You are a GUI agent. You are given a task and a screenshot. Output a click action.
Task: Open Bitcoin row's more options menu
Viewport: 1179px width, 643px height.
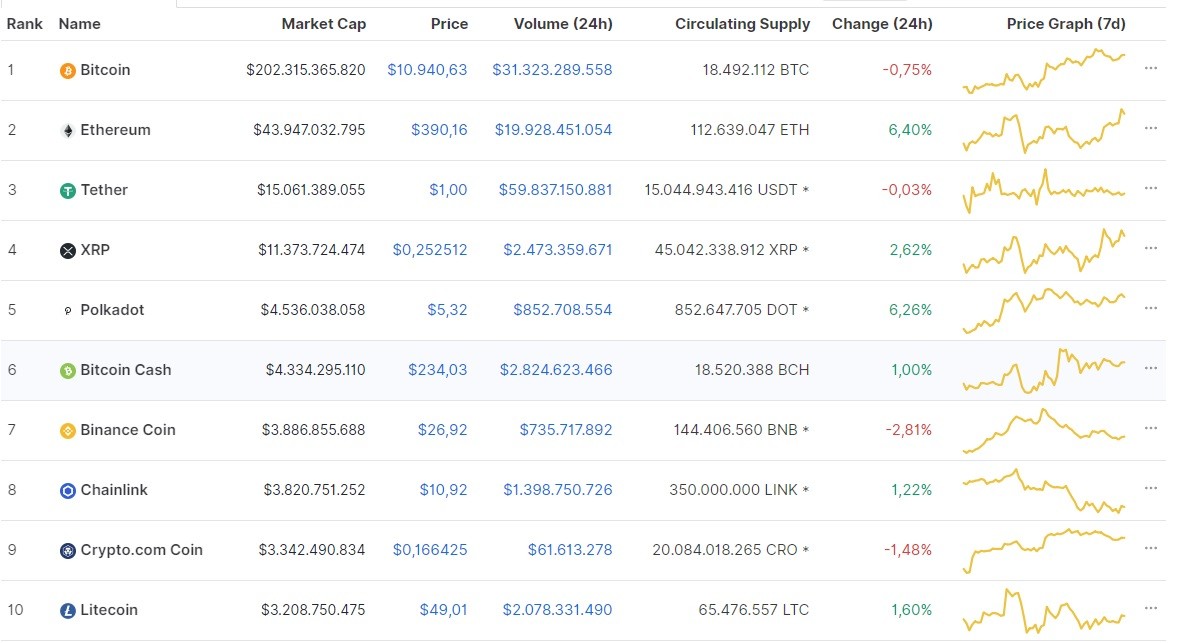click(x=1150, y=70)
